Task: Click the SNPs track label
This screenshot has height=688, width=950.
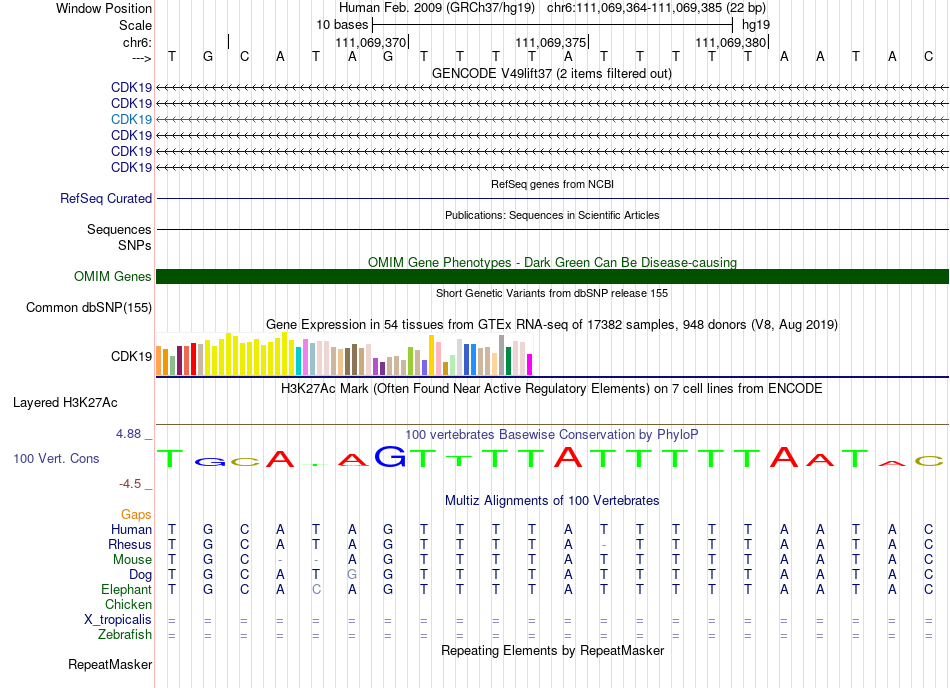Action: tap(135, 245)
